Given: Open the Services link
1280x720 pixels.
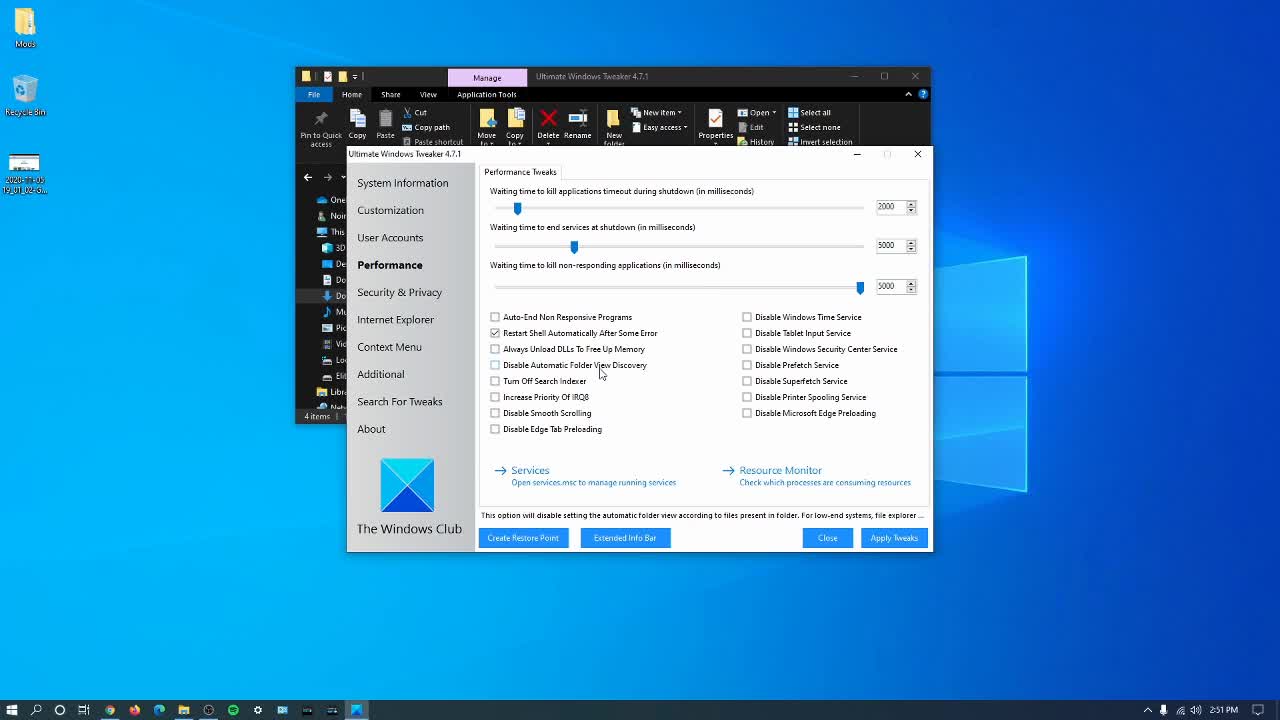Looking at the screenshot, I should tap(530, 470).
